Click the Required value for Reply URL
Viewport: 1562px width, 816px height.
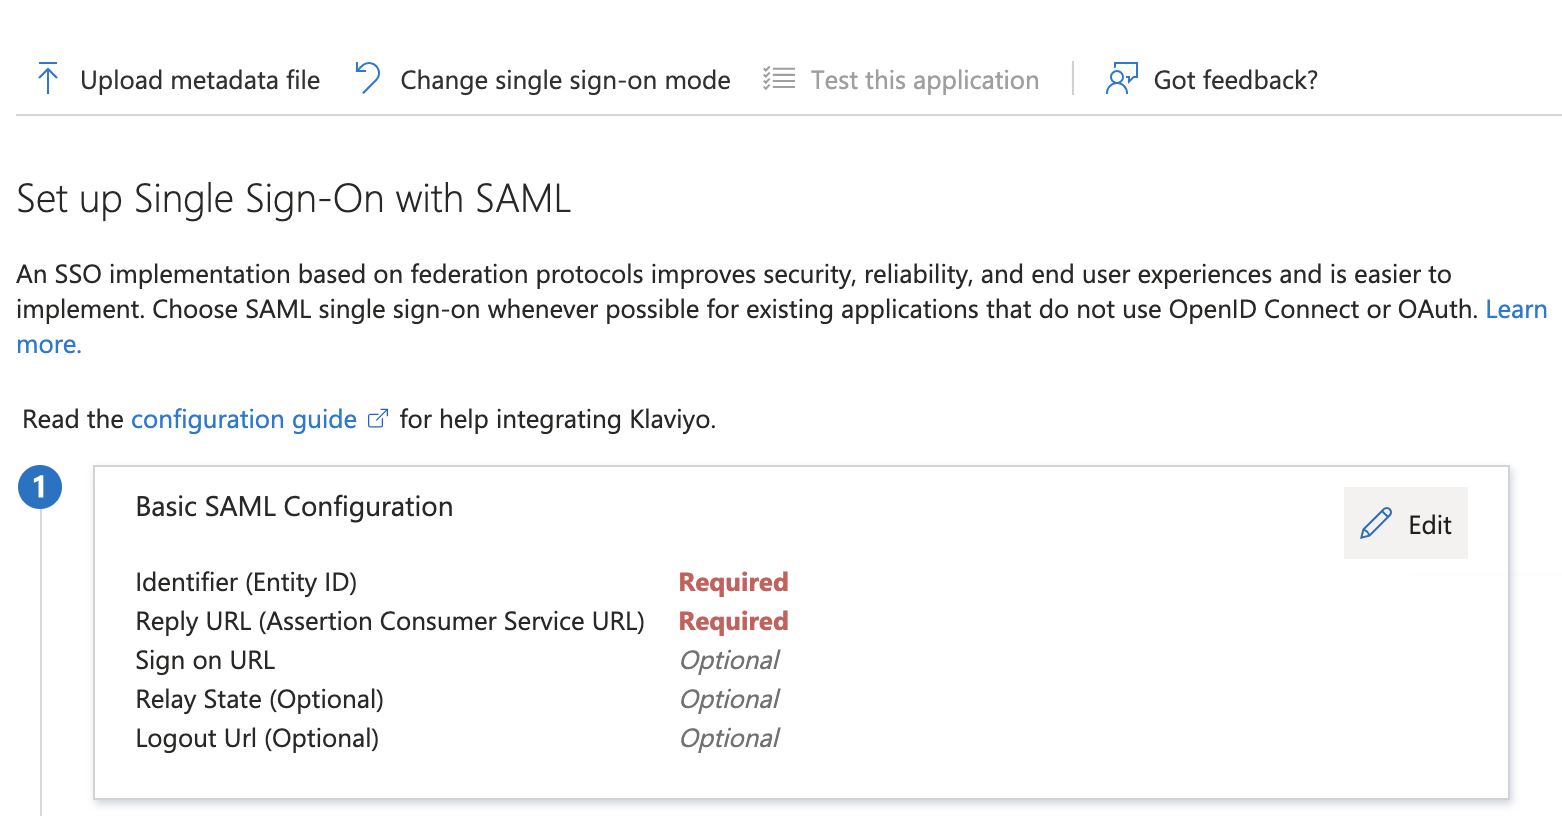(x=733, y=620)
